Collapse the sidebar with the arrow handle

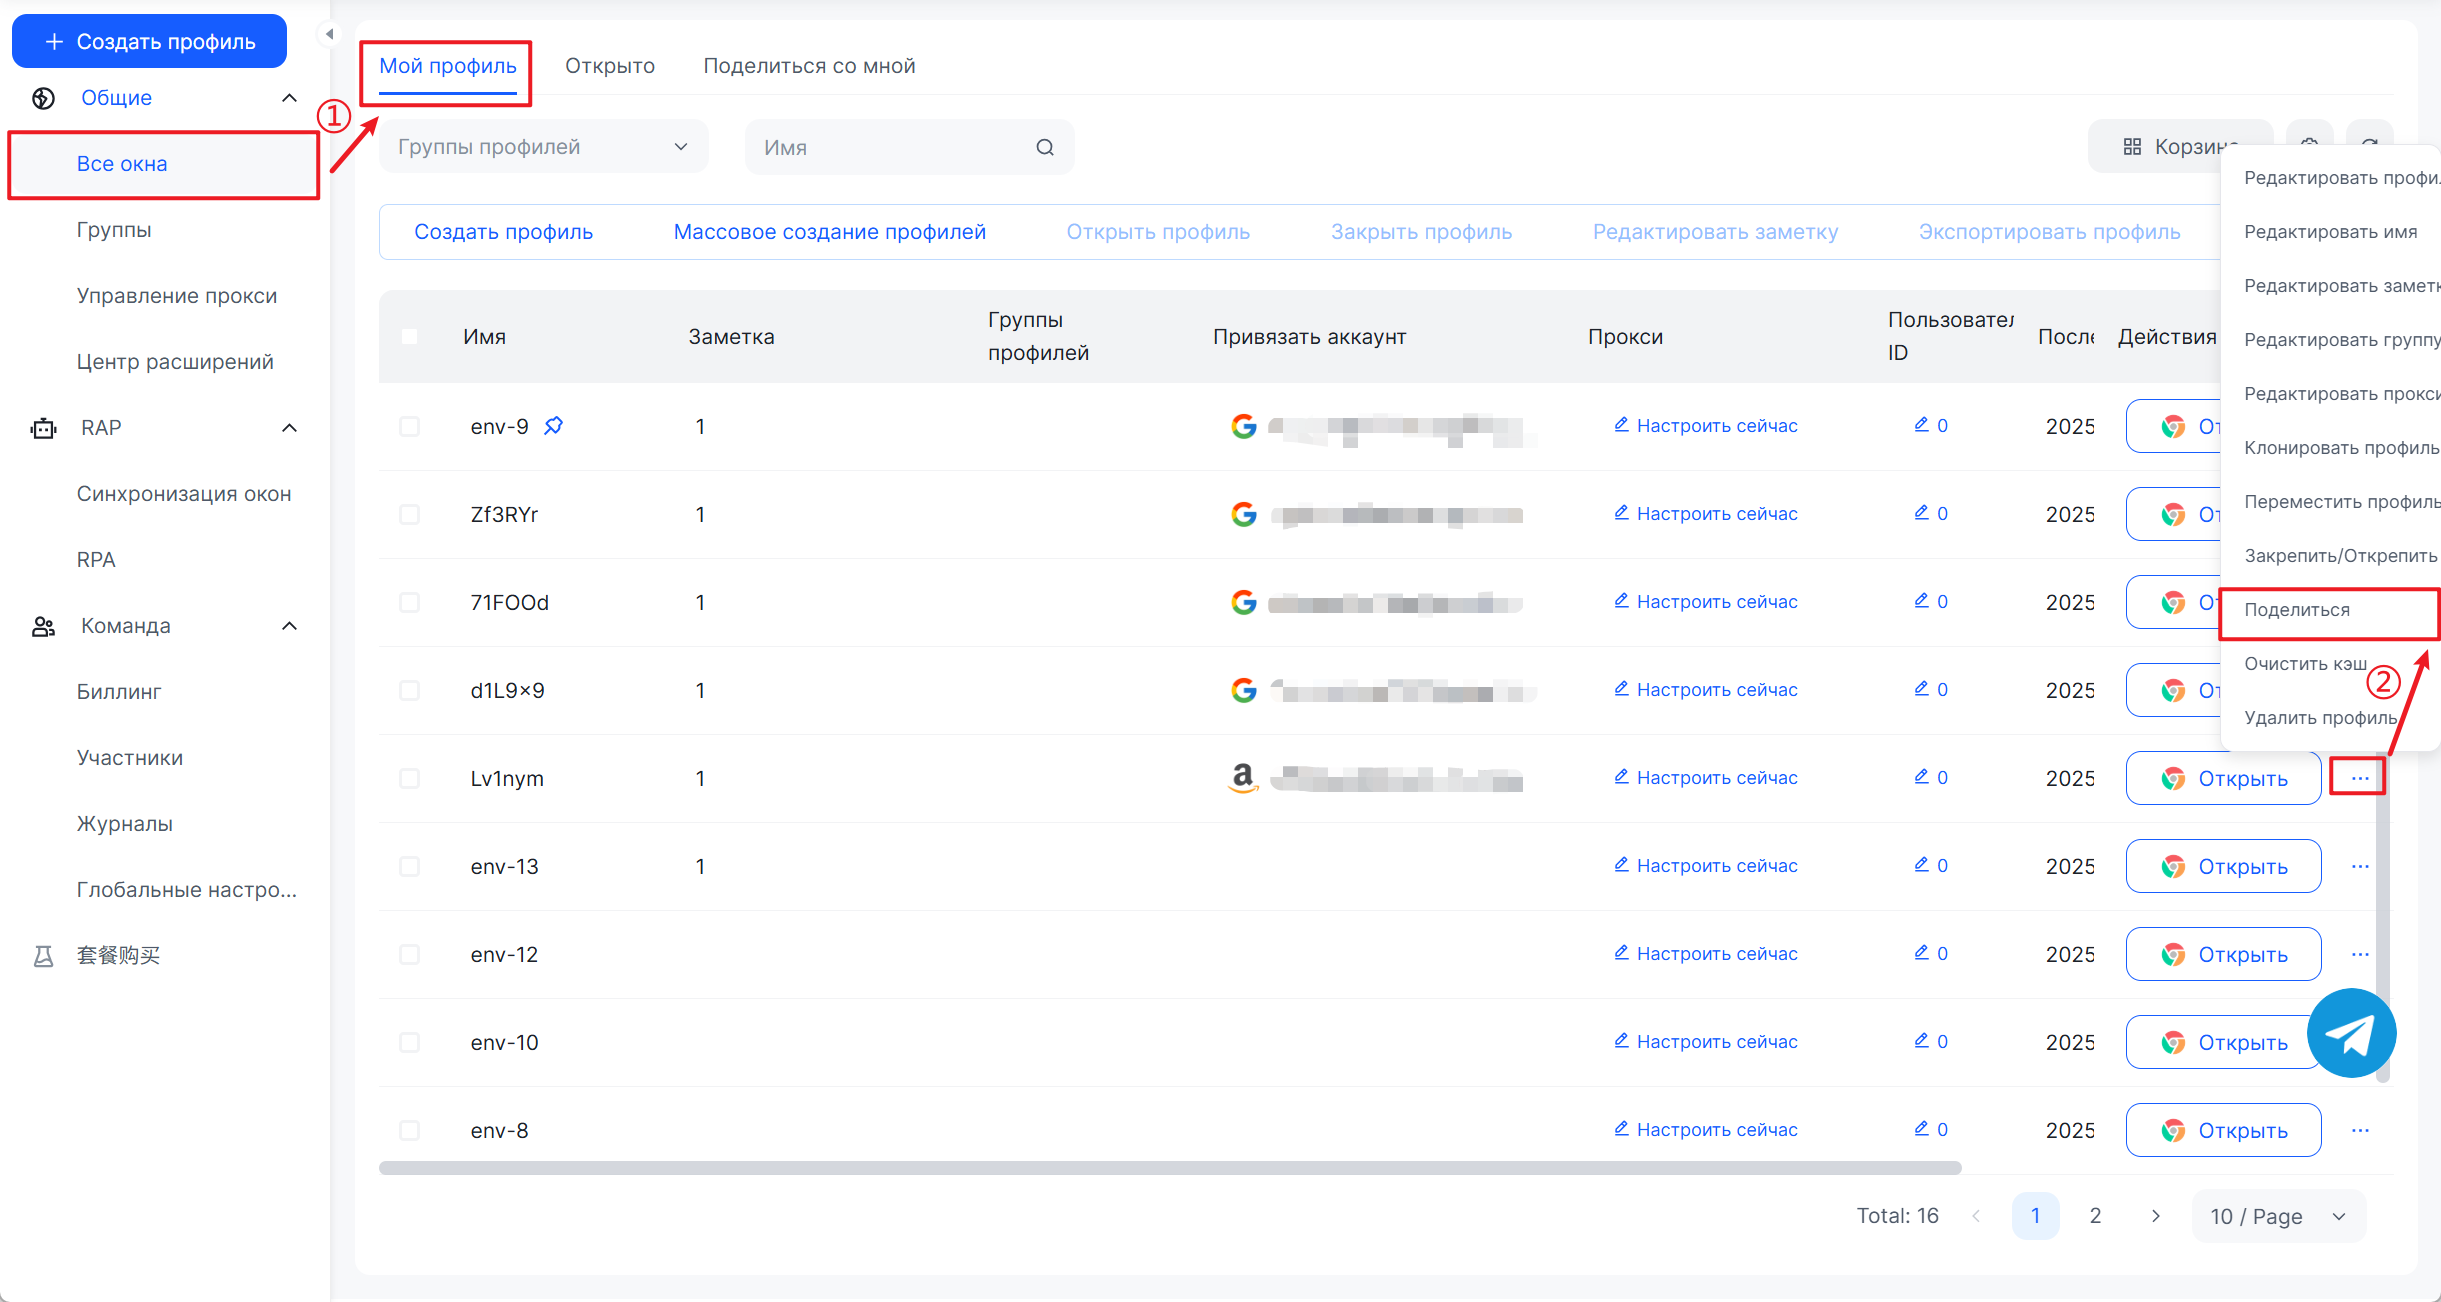tap(329, 34)
